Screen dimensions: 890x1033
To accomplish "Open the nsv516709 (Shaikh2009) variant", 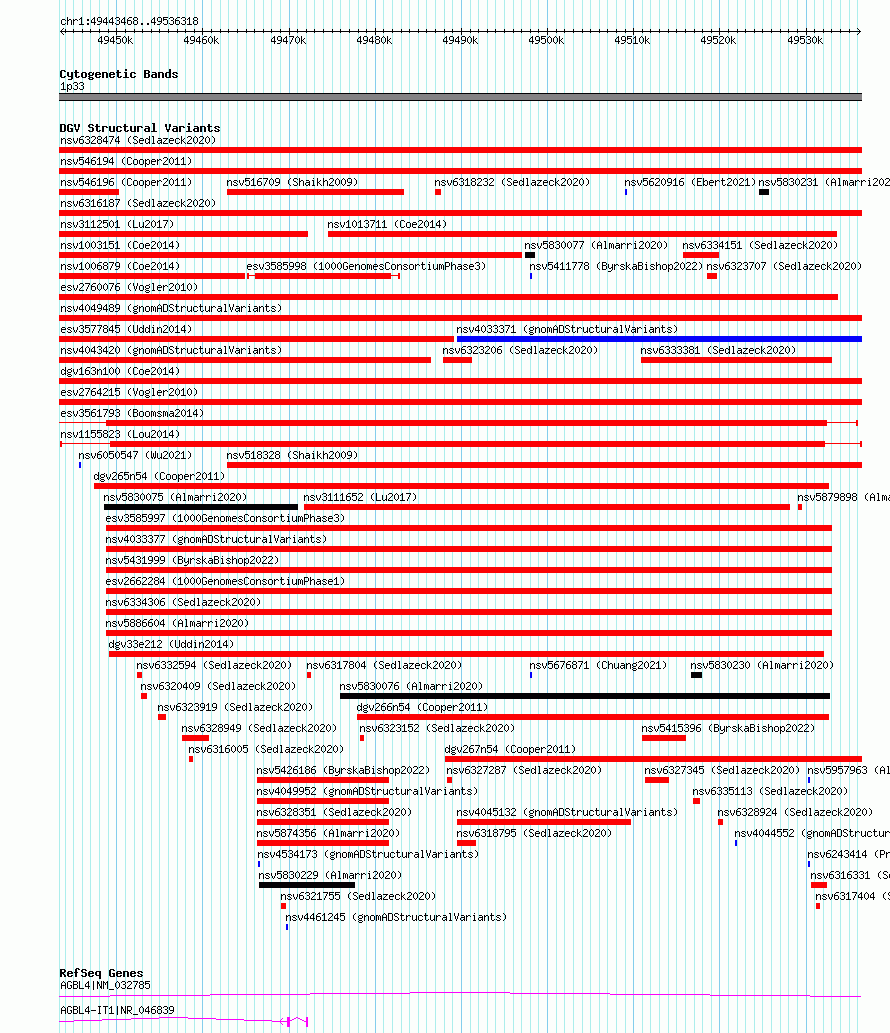I will 315,192.
